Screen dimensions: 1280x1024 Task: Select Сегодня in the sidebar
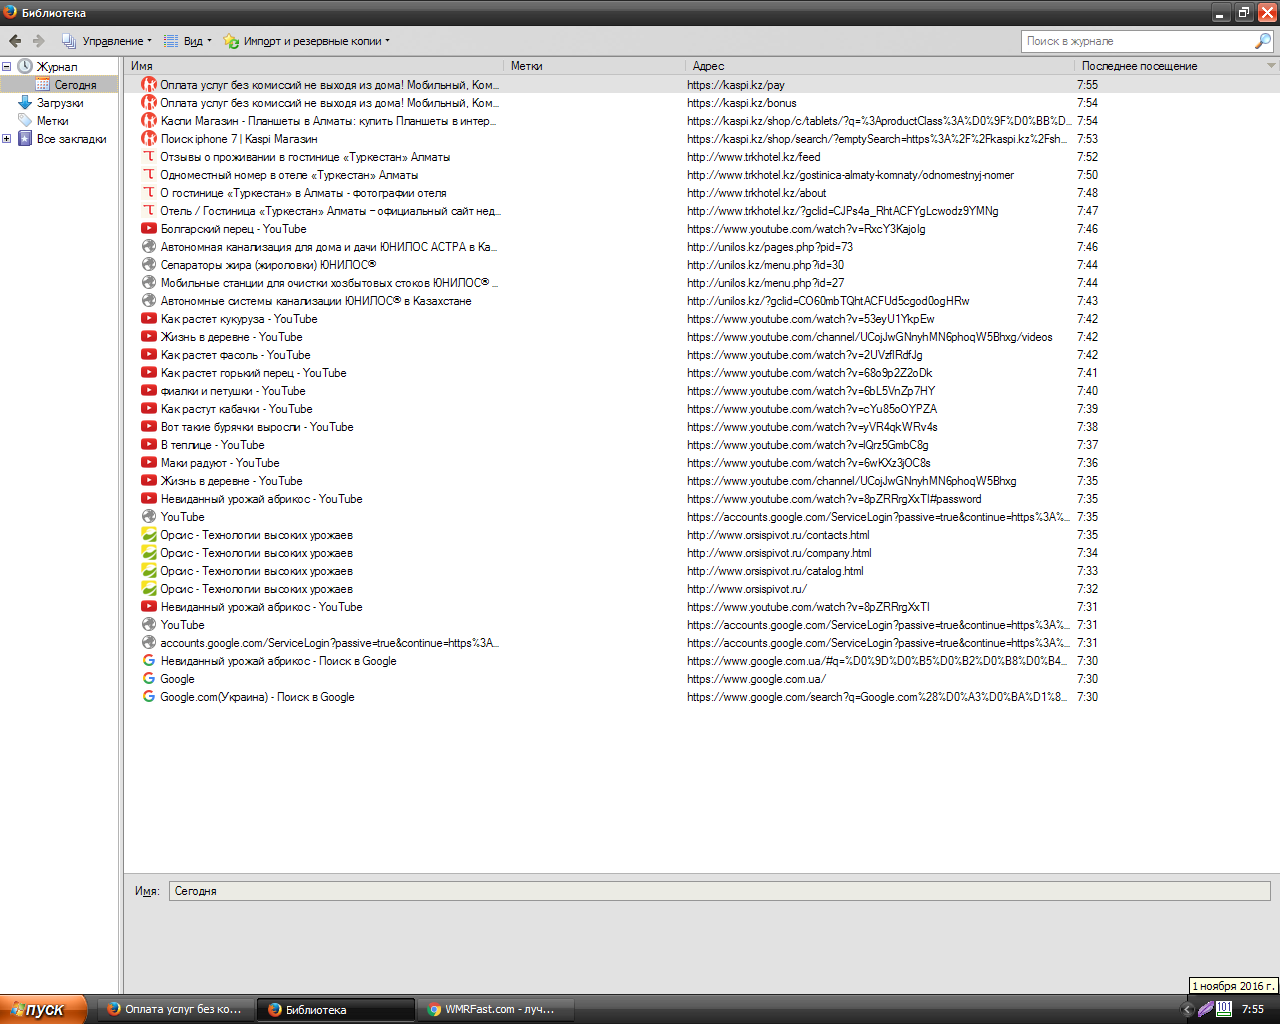click(x=75, y=85)
